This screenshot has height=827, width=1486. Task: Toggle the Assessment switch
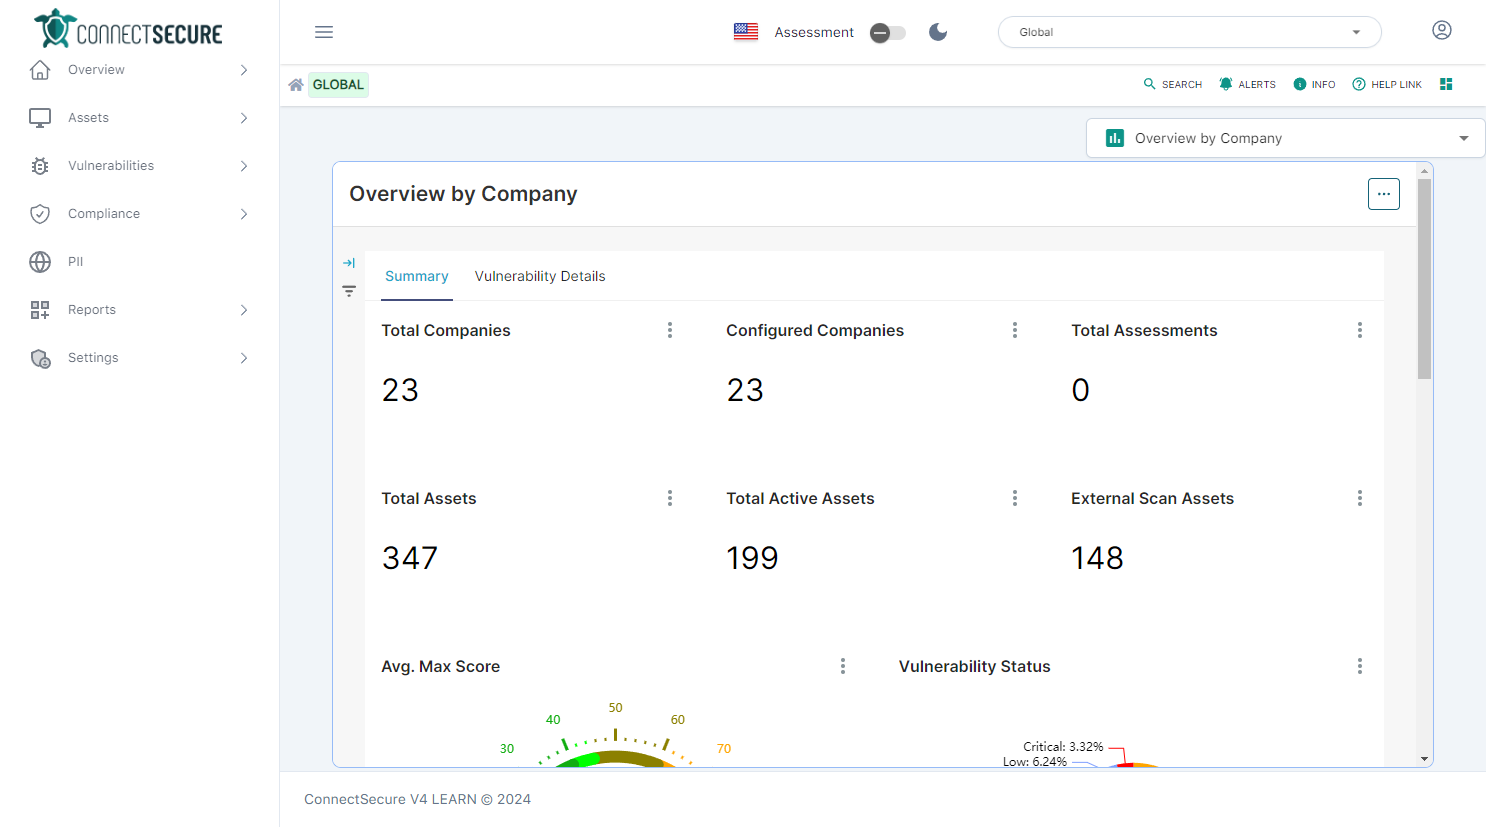[x=887, y=33]
